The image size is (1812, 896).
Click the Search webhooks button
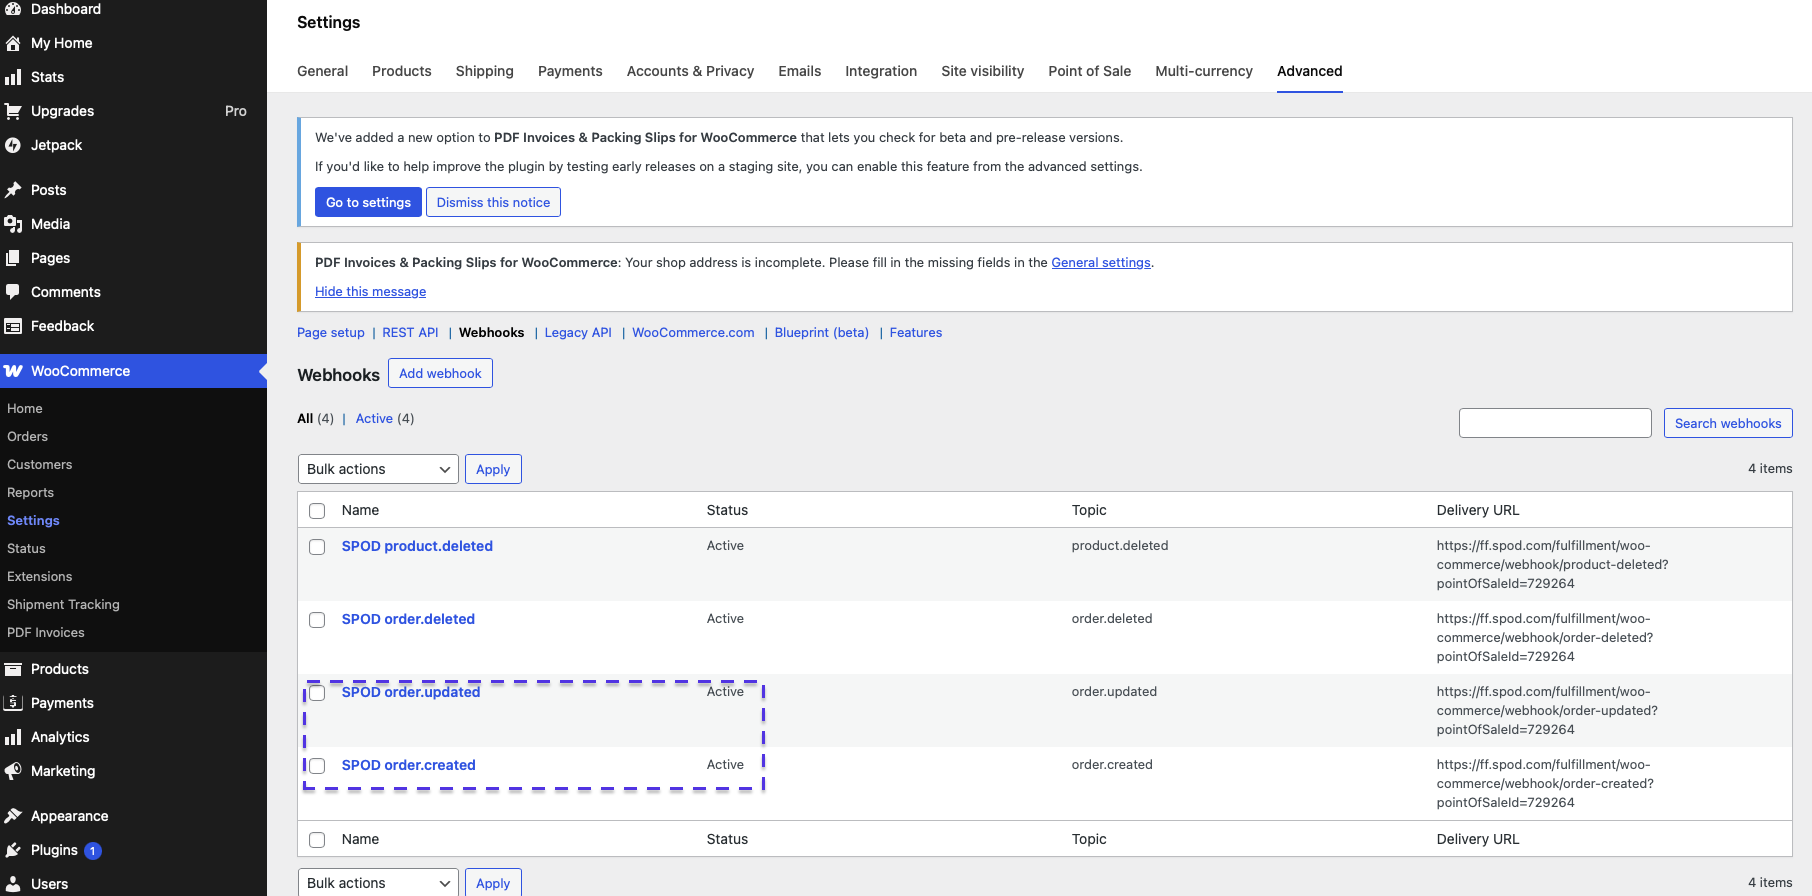click(x=1728, y=423)
